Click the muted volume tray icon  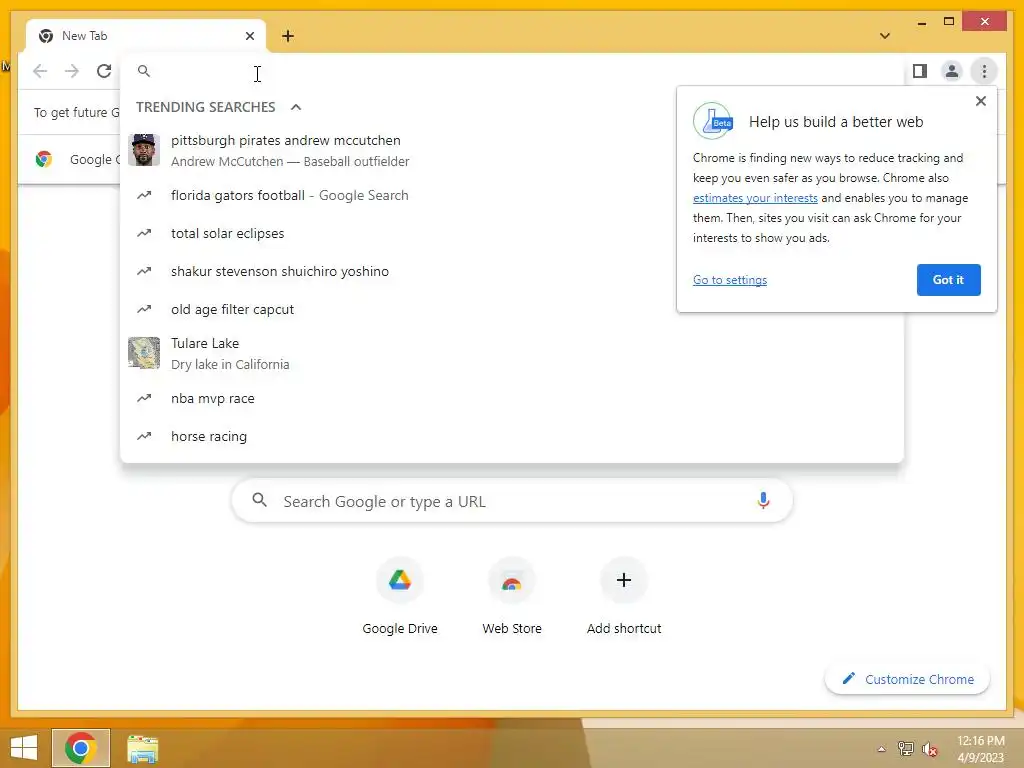point(930,748)
